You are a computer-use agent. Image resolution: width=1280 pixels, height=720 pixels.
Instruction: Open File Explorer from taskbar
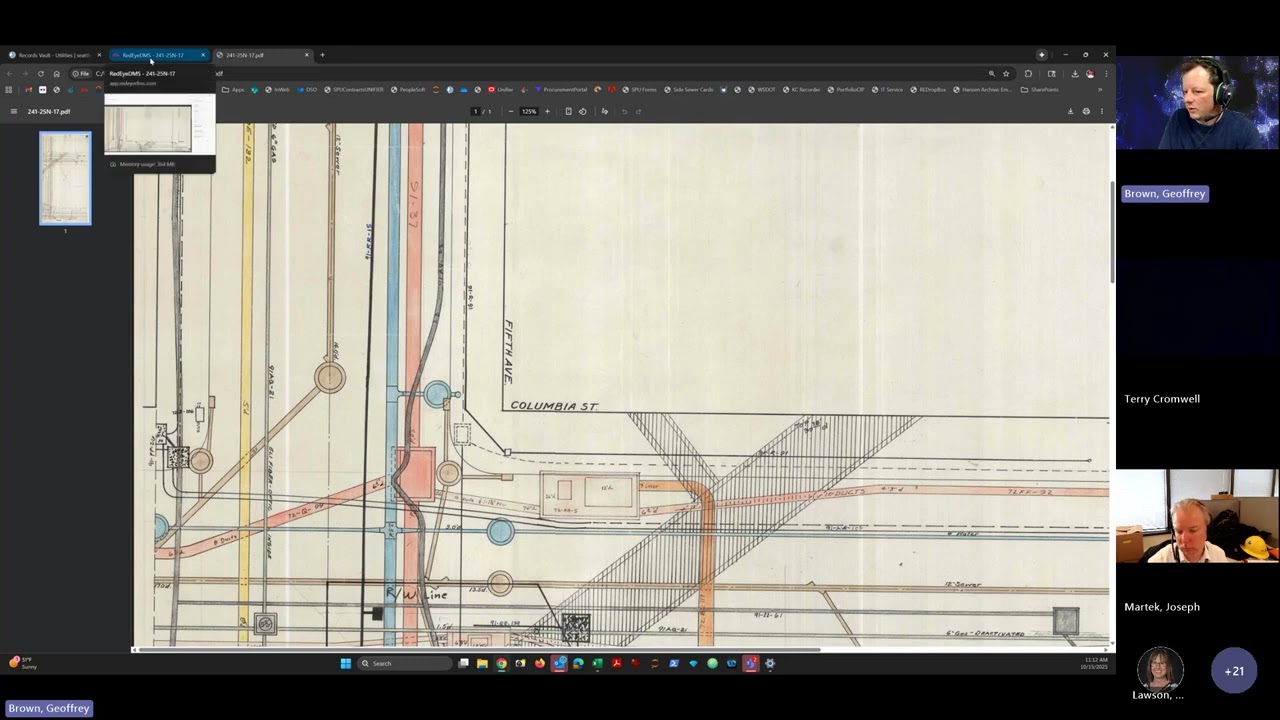click(x=482, y=663)
